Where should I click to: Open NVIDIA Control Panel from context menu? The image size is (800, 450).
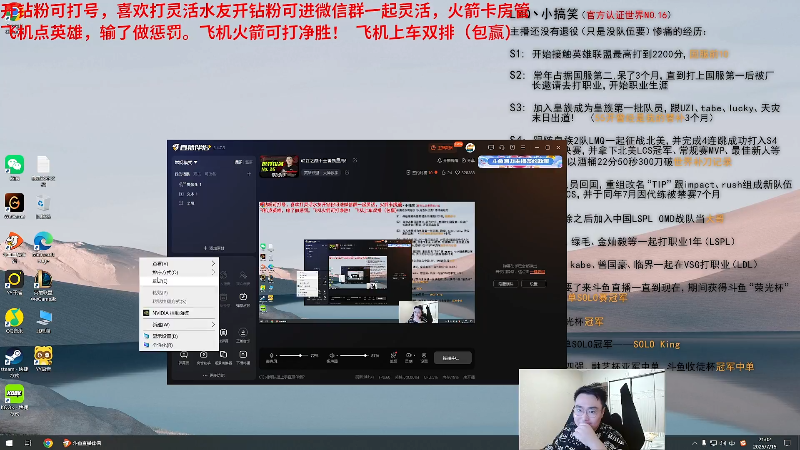[179, 313]
